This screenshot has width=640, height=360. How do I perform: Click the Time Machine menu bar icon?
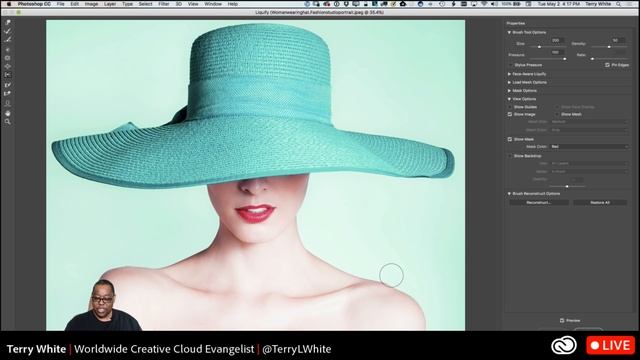tap(442, 4)
